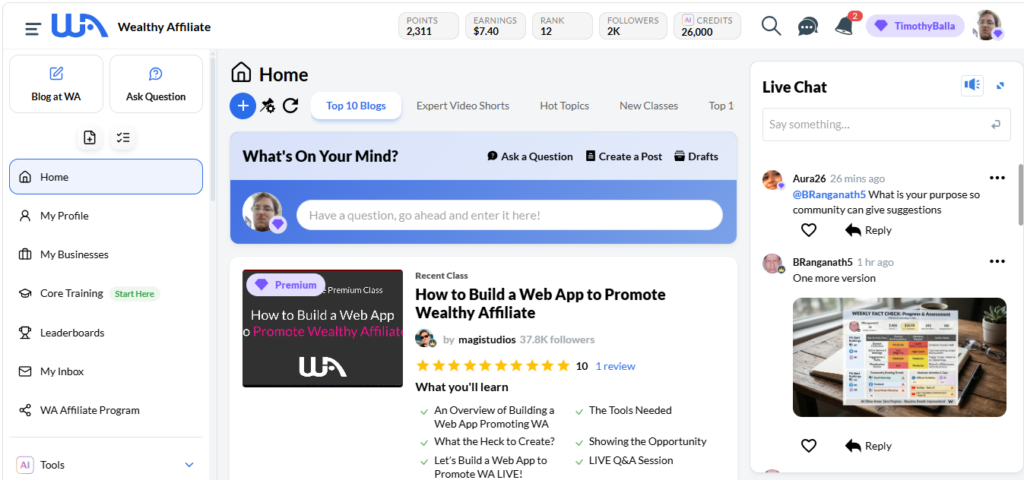The width and height of the screenshot is (1024, 480).
Task: Click BRanganath5's avatar in Live Chat
Action: pyautogui.click(x=773, y=264)
